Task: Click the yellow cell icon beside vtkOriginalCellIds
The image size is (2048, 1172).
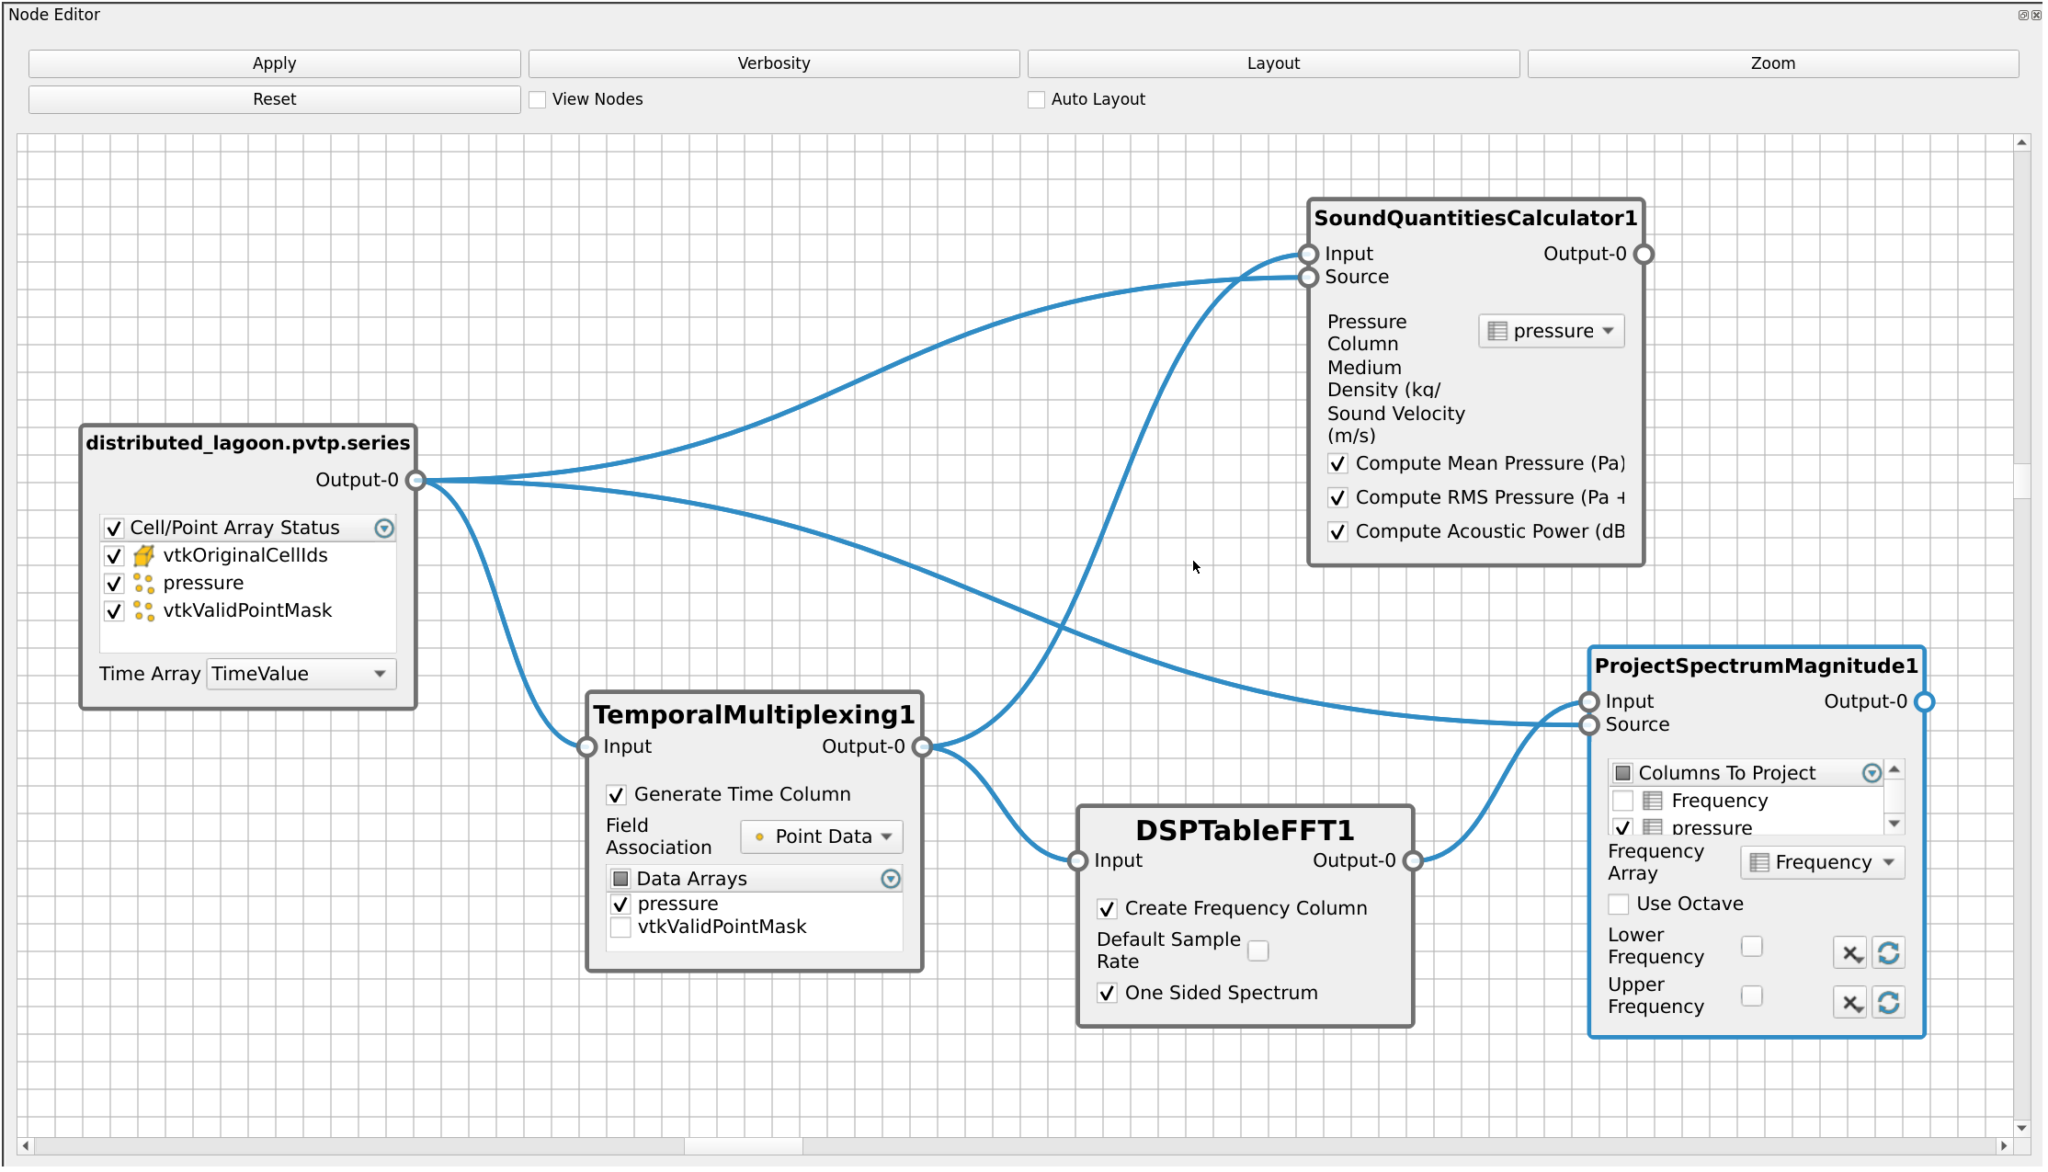Action: [x=143, y=555]
